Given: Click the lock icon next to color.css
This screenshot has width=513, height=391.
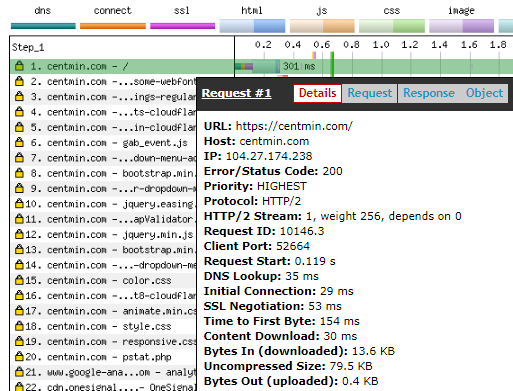Looking at the screenshot, I should pos(20,280).
